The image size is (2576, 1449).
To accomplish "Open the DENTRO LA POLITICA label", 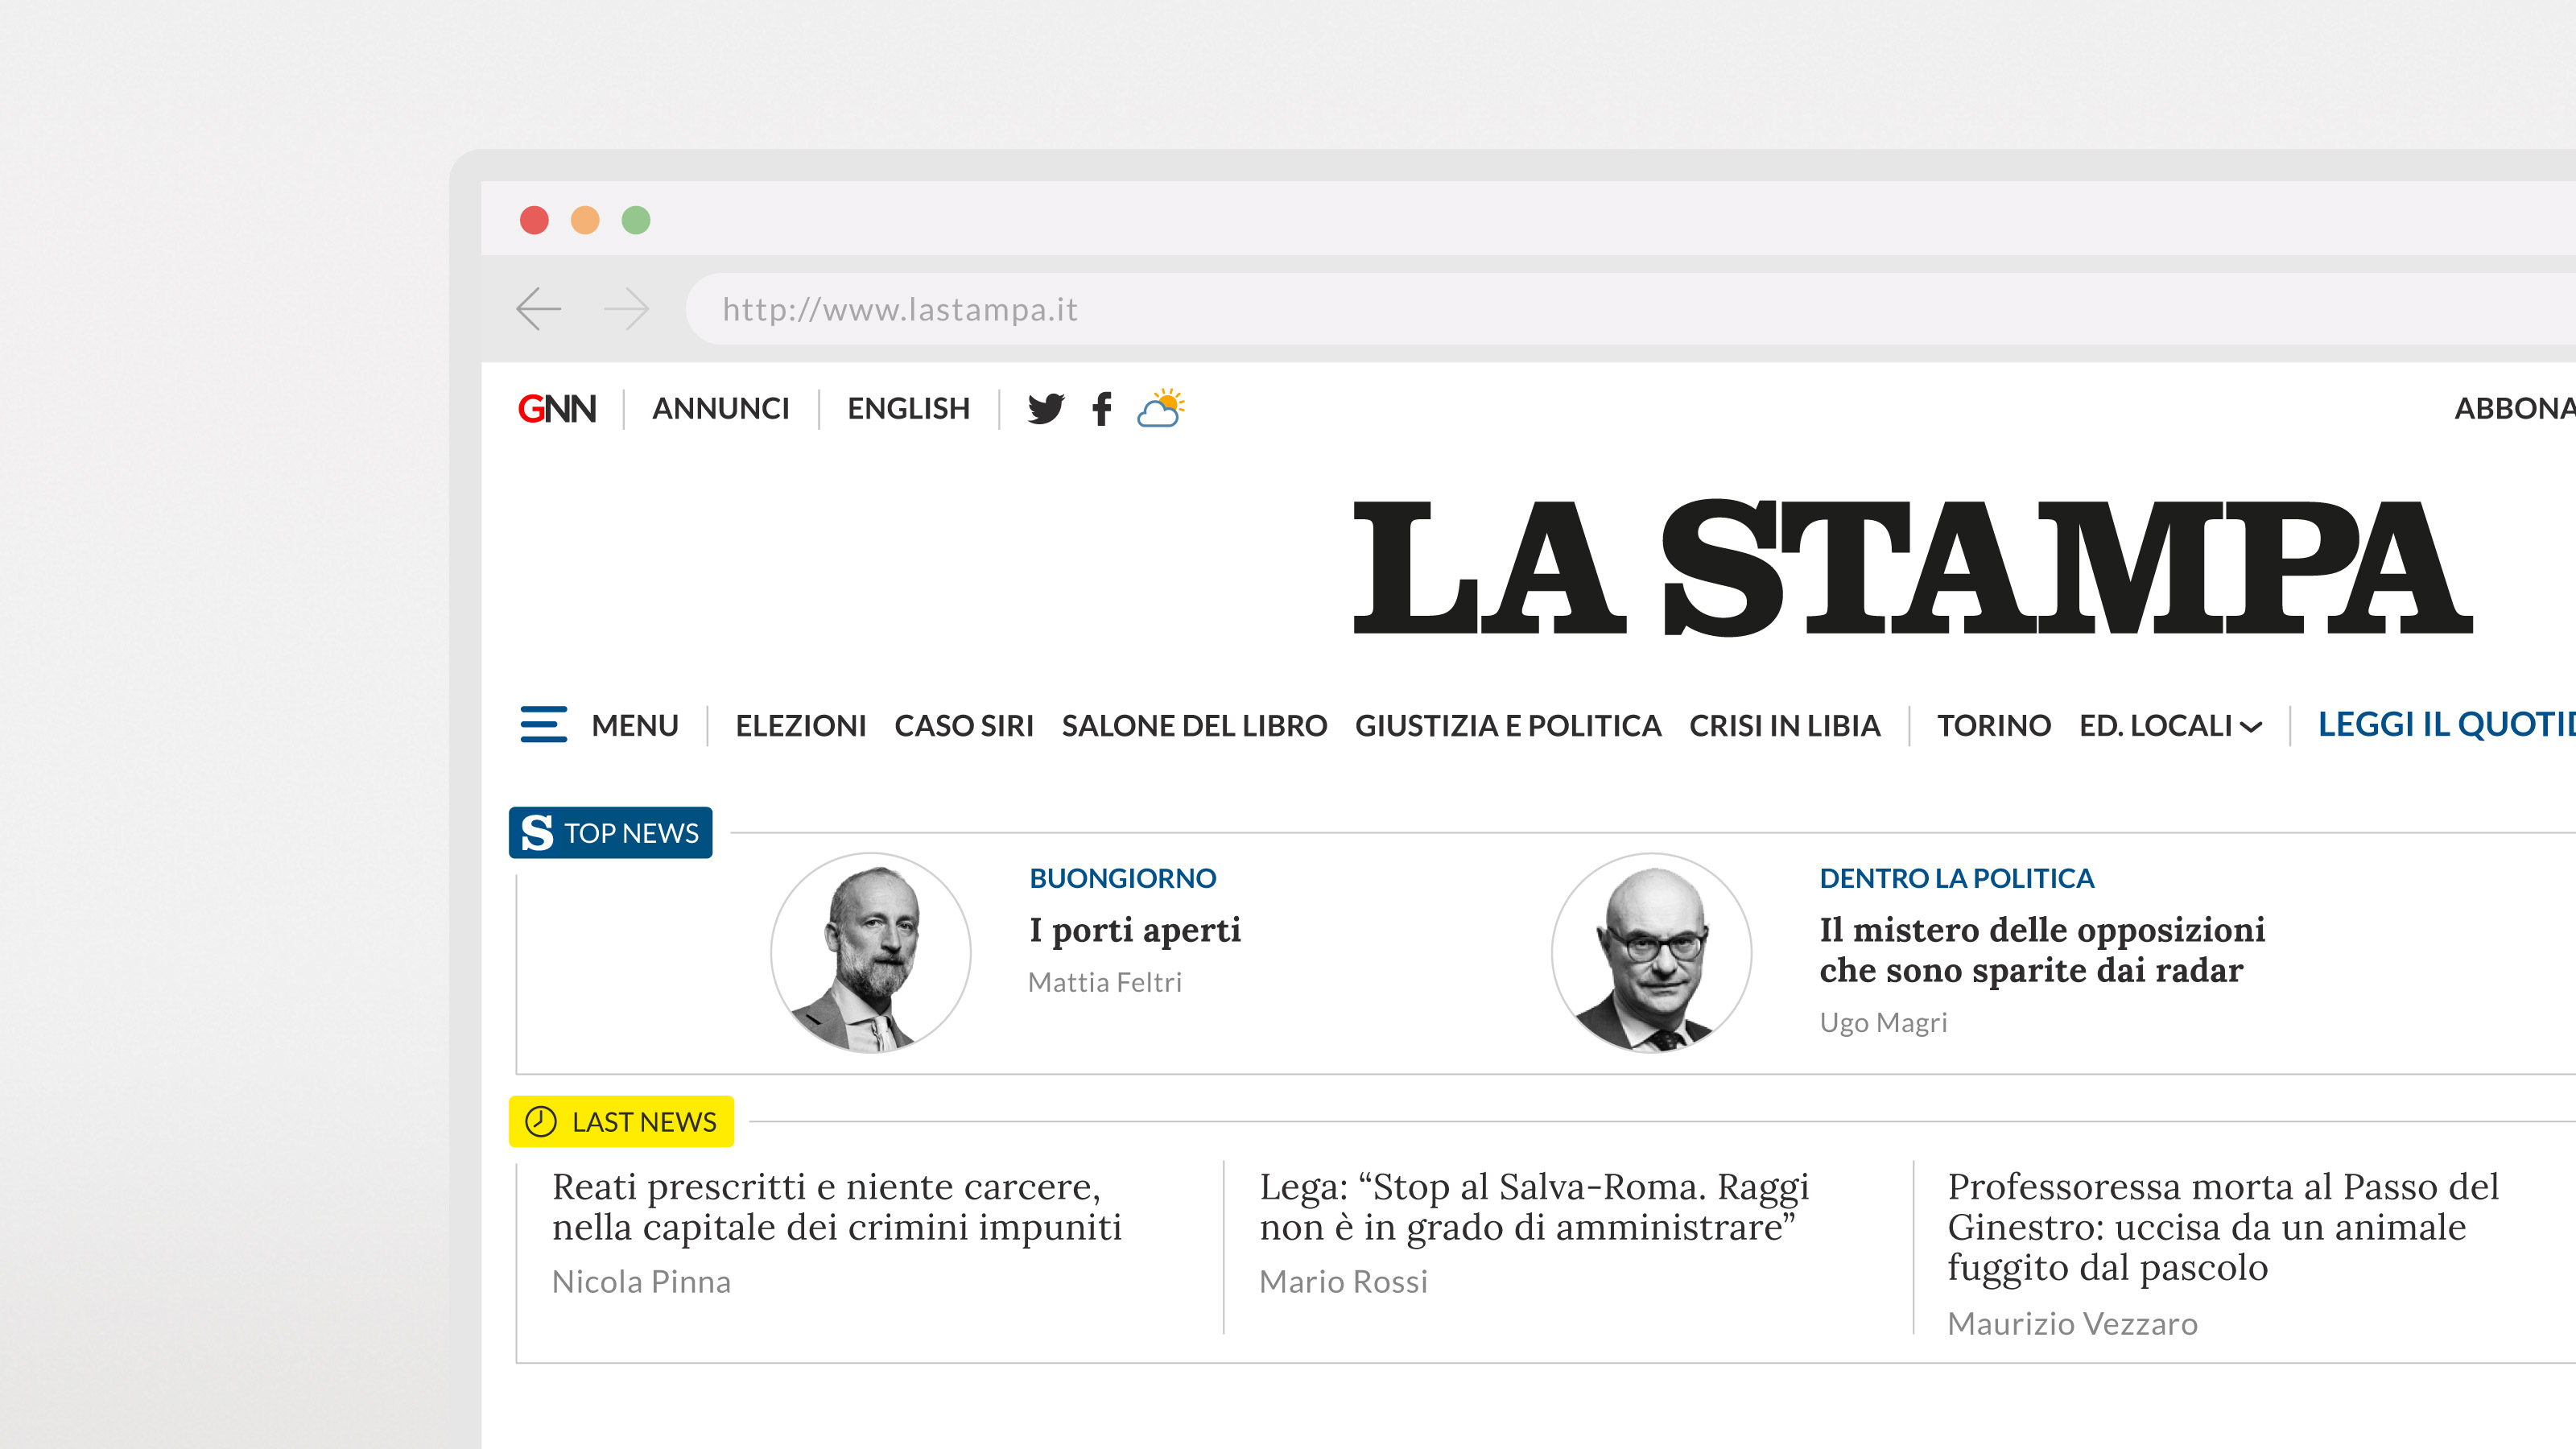I will (1956, 878).
